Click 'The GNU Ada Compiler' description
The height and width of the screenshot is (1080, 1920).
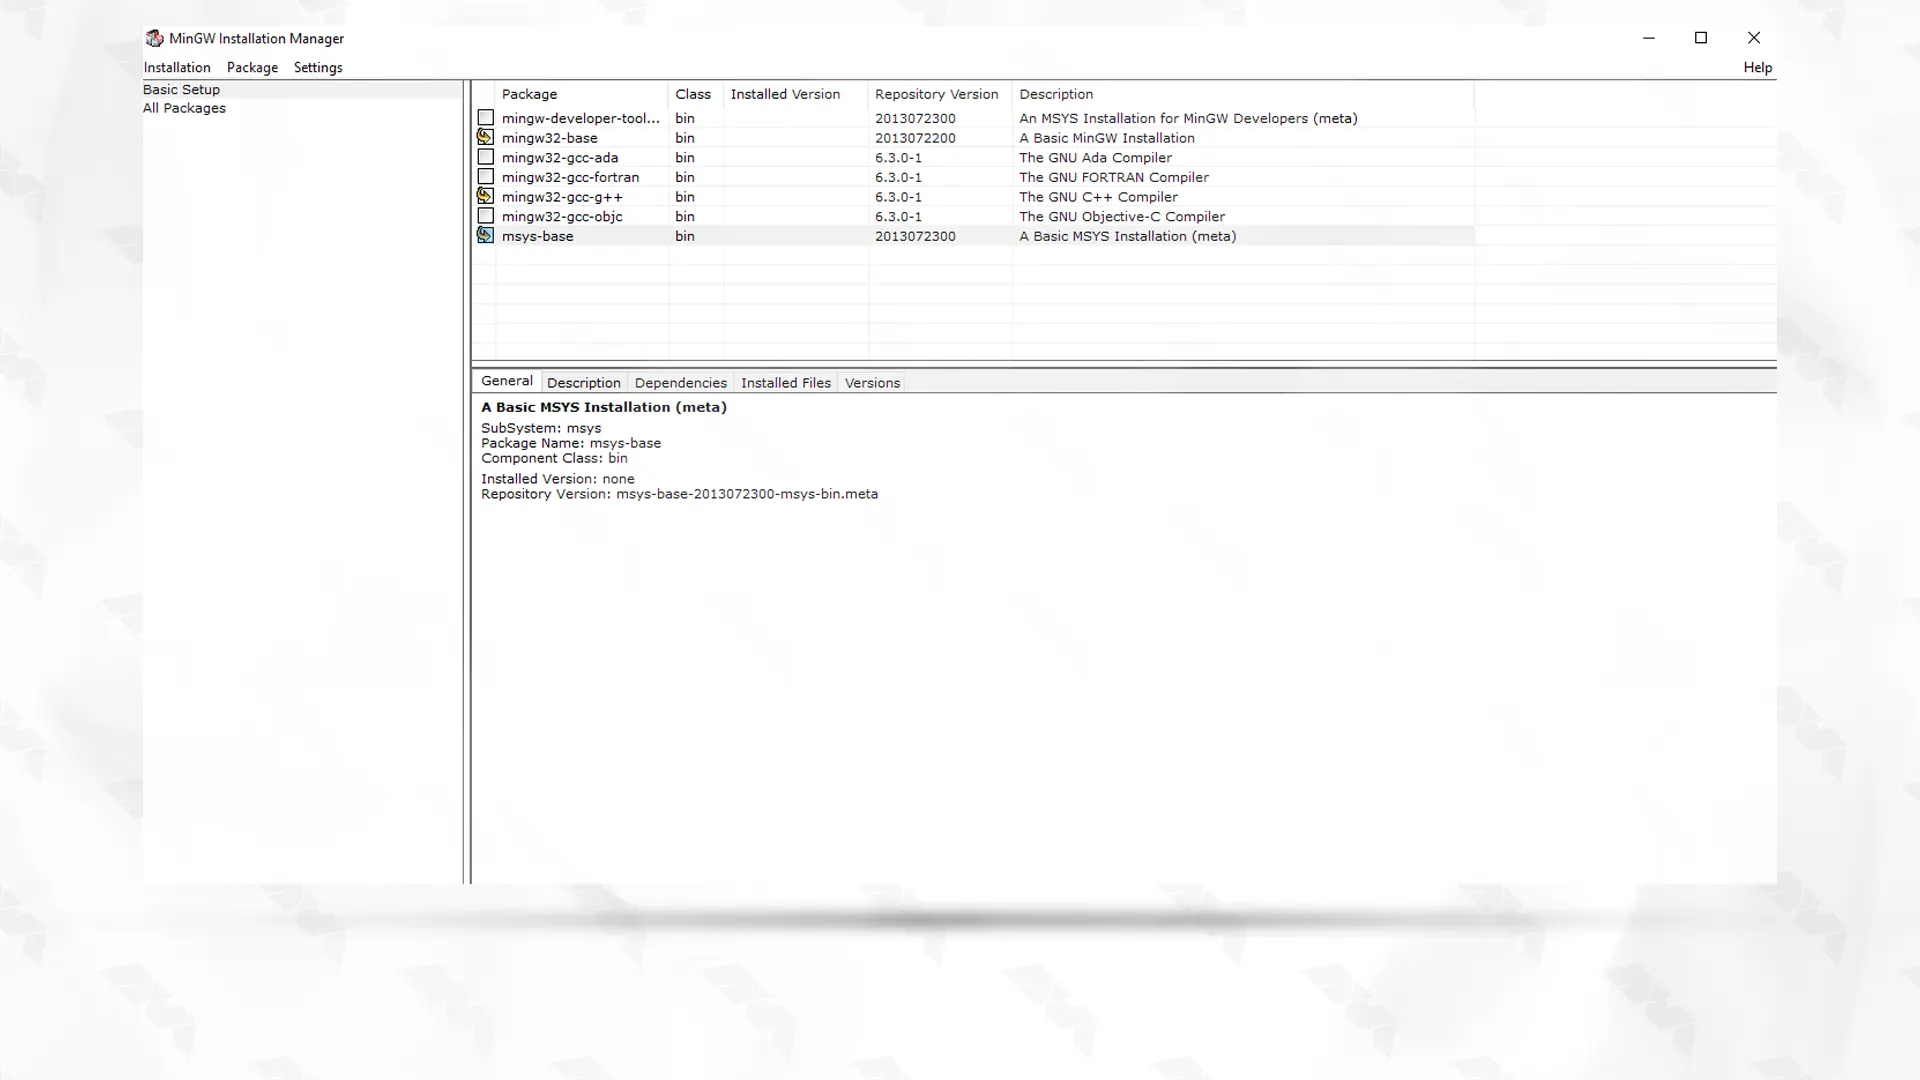pos(1095,157)
